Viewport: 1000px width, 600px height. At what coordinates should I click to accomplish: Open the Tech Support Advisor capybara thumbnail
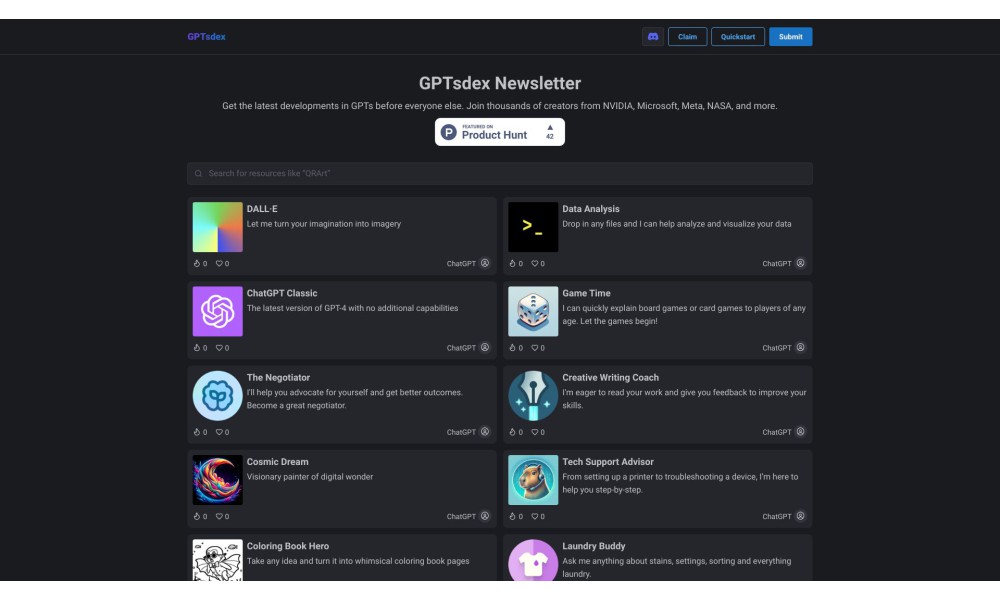point(533,479)
